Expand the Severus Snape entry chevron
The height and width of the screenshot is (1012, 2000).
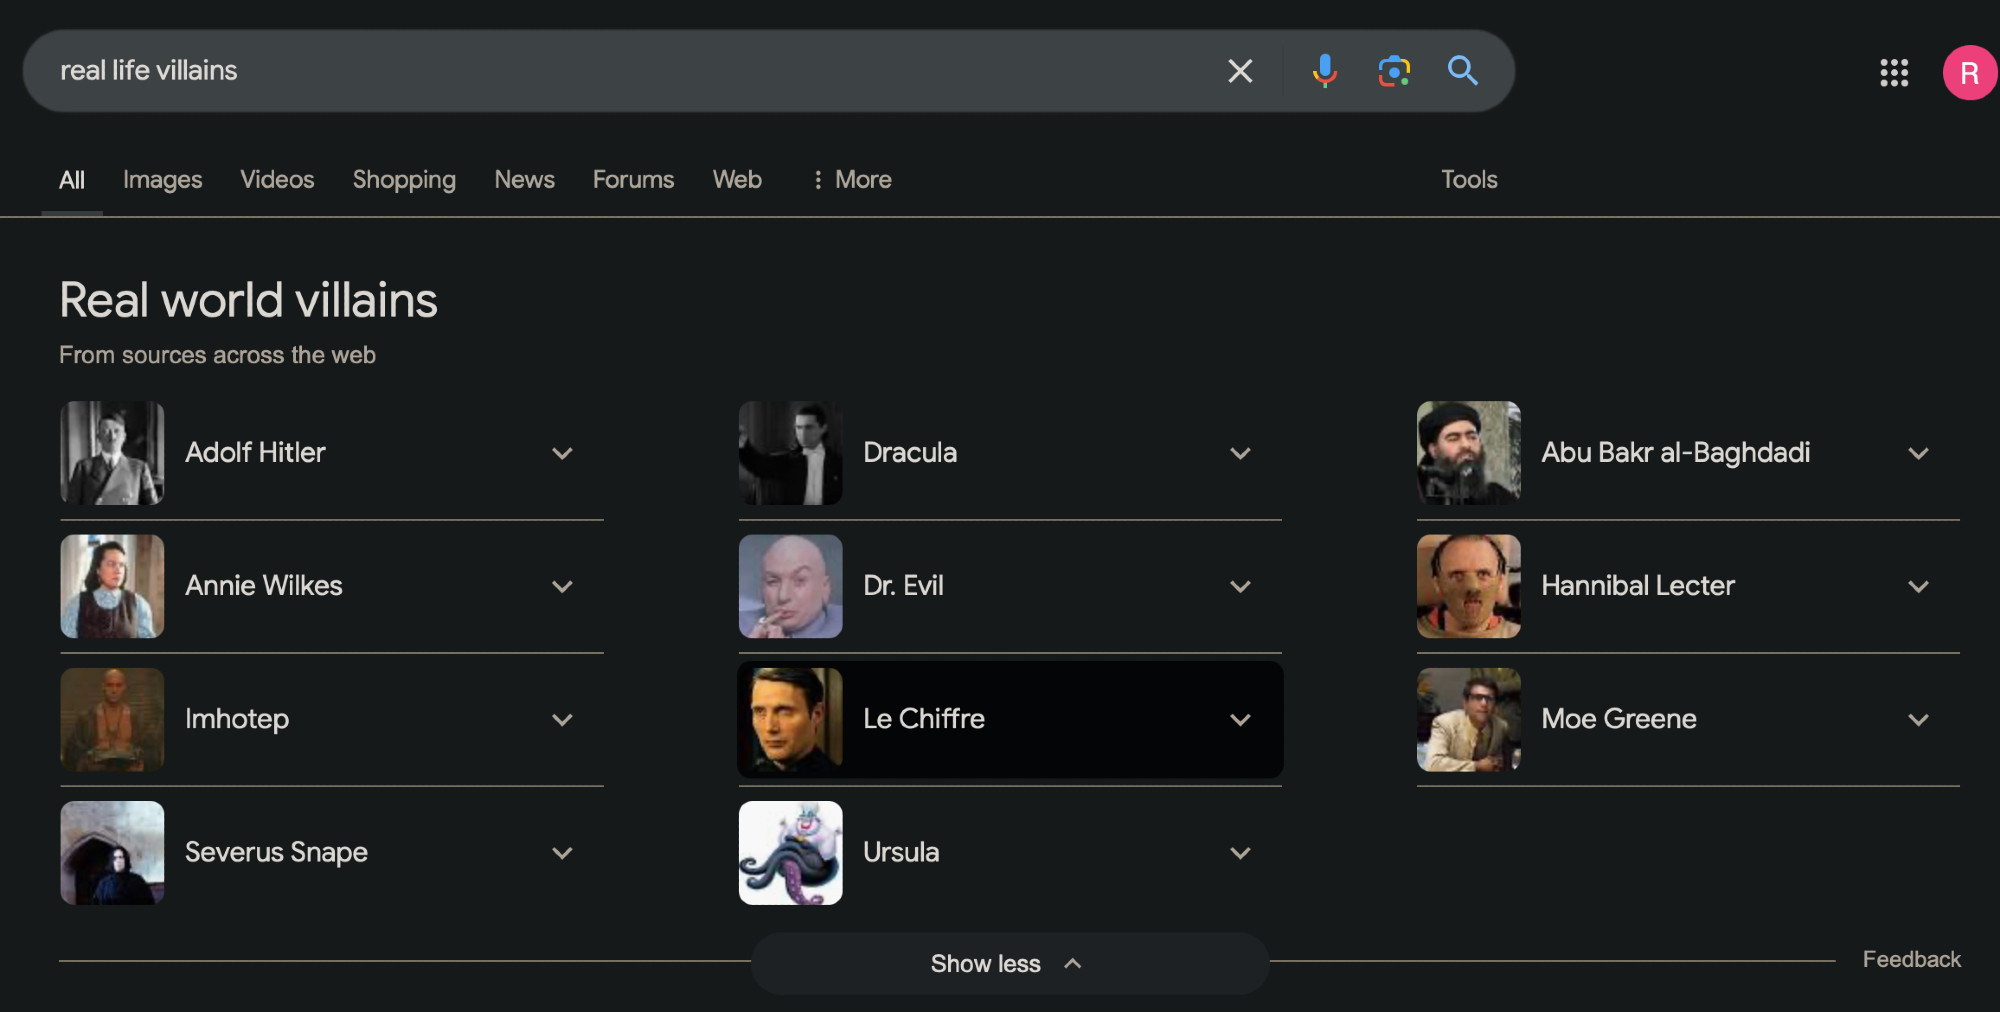pos(562,853)
